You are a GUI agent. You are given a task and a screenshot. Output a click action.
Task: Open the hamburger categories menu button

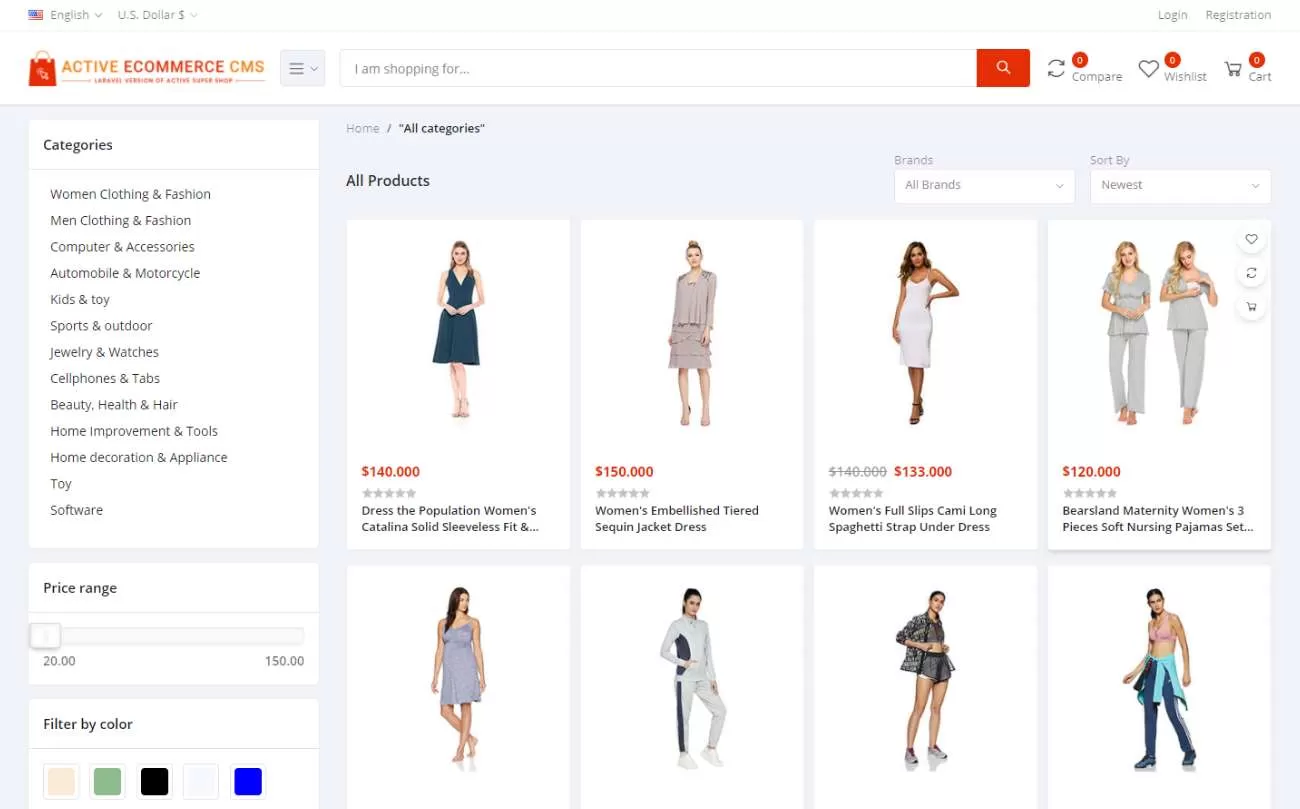pos(302,68)
